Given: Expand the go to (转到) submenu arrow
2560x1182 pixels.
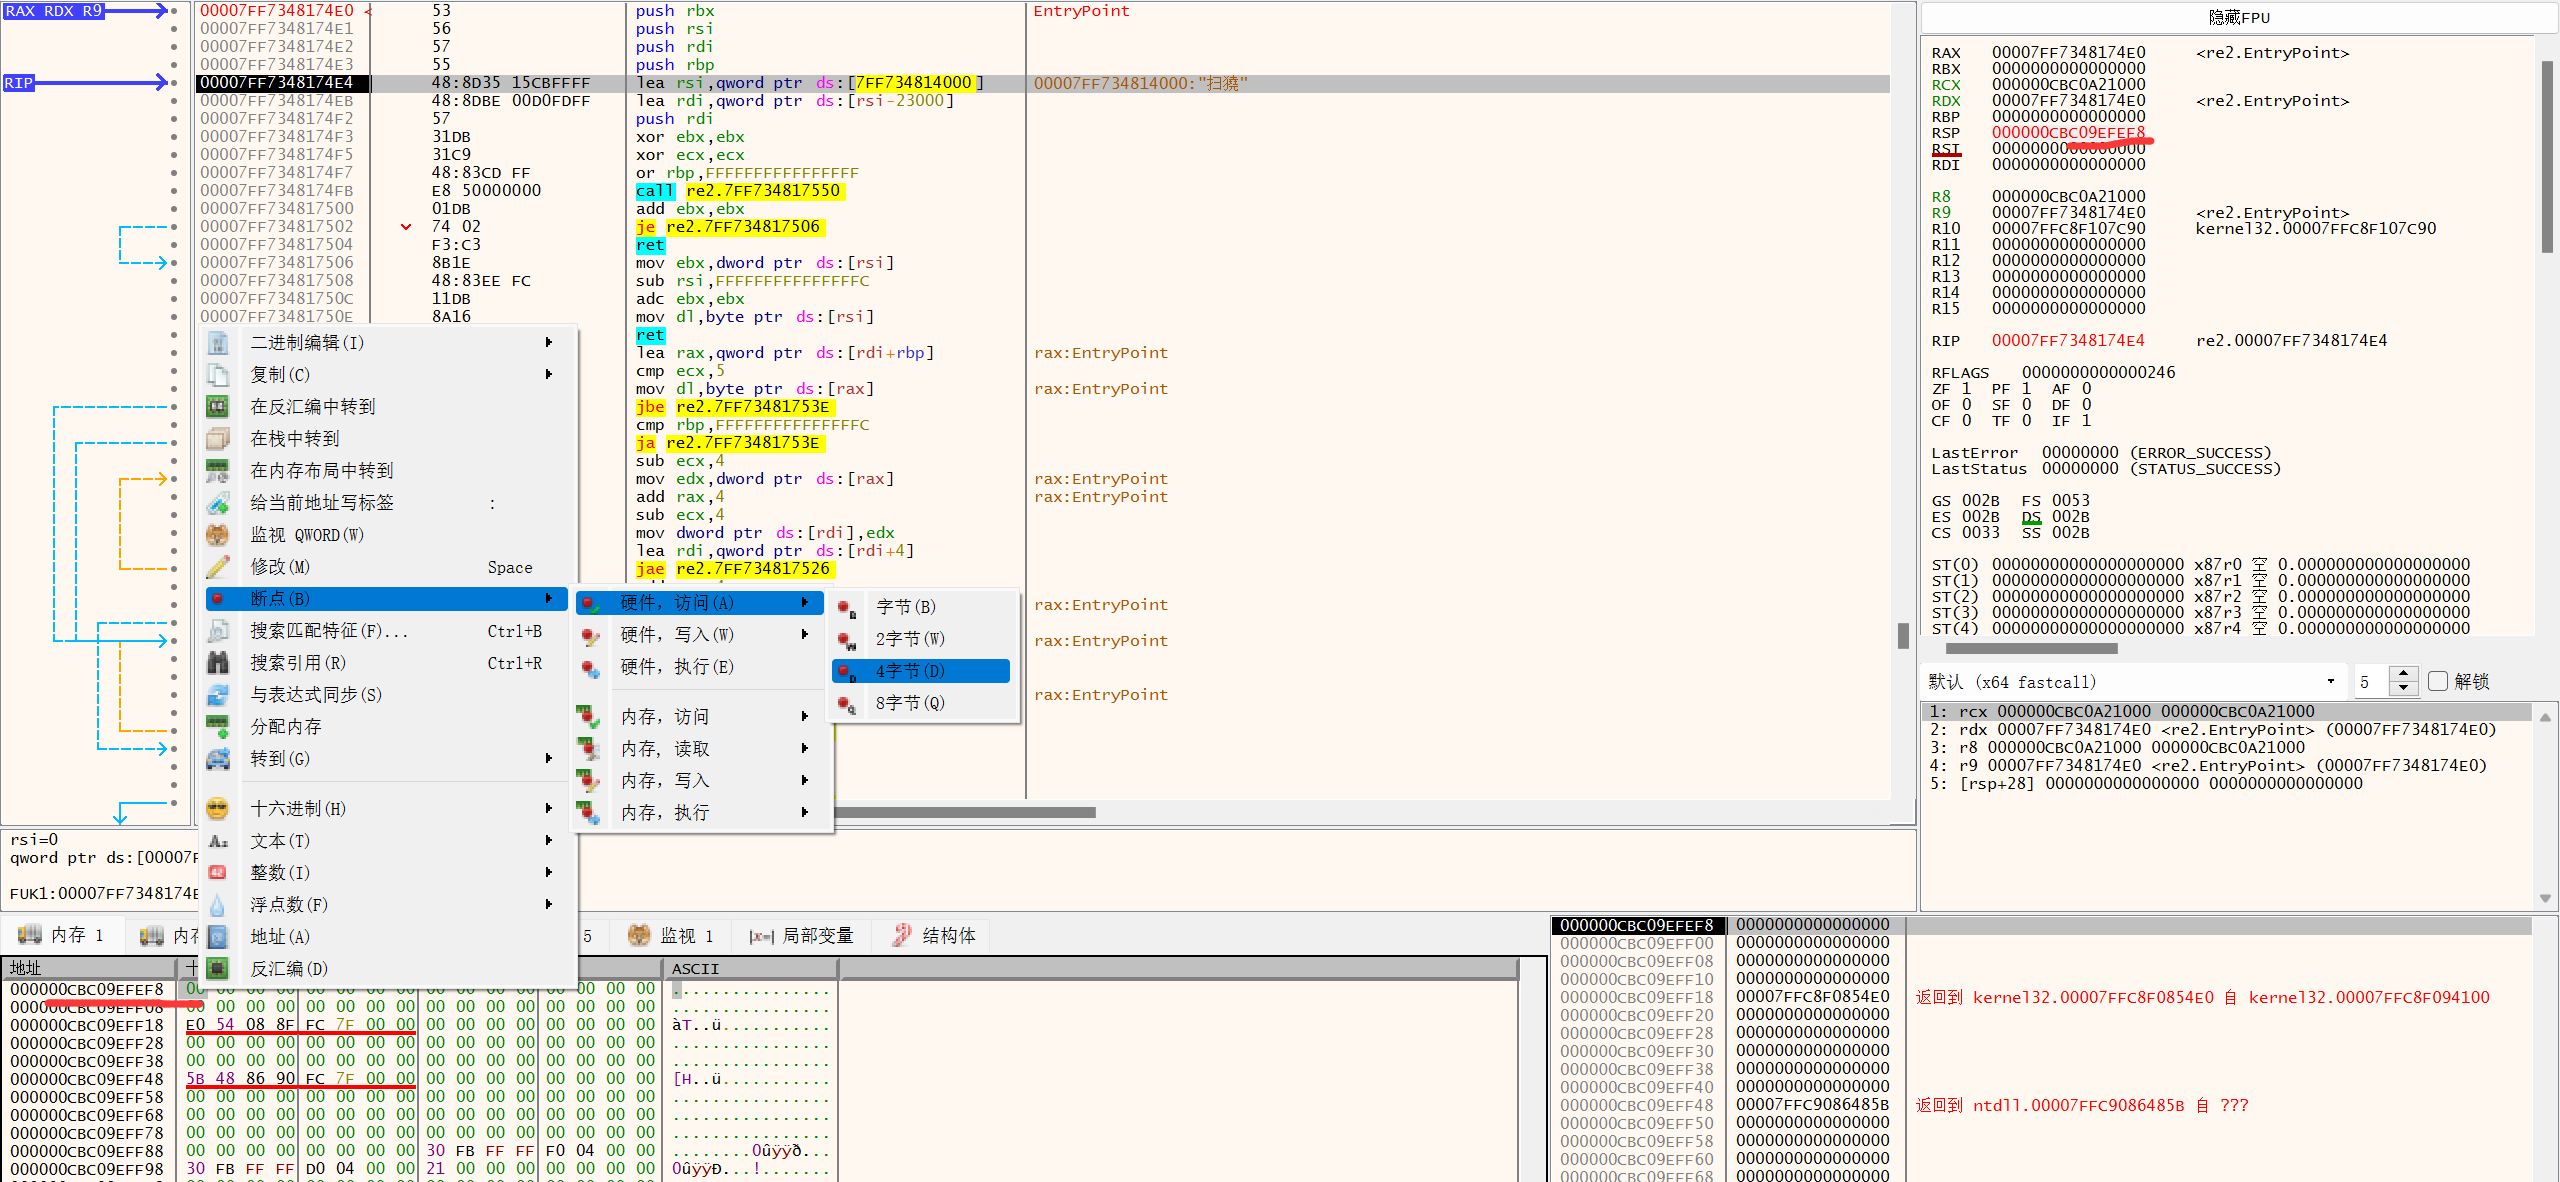Looking at the screenshot, I should 549,759.
